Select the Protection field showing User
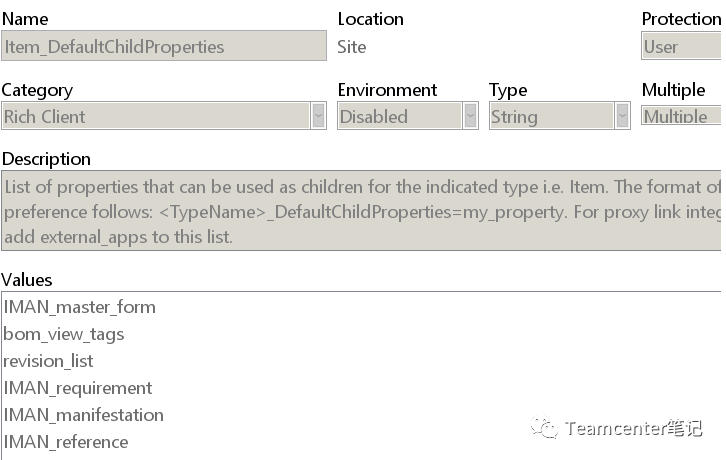This screenshot has height=460, width=726. (680, 46)
